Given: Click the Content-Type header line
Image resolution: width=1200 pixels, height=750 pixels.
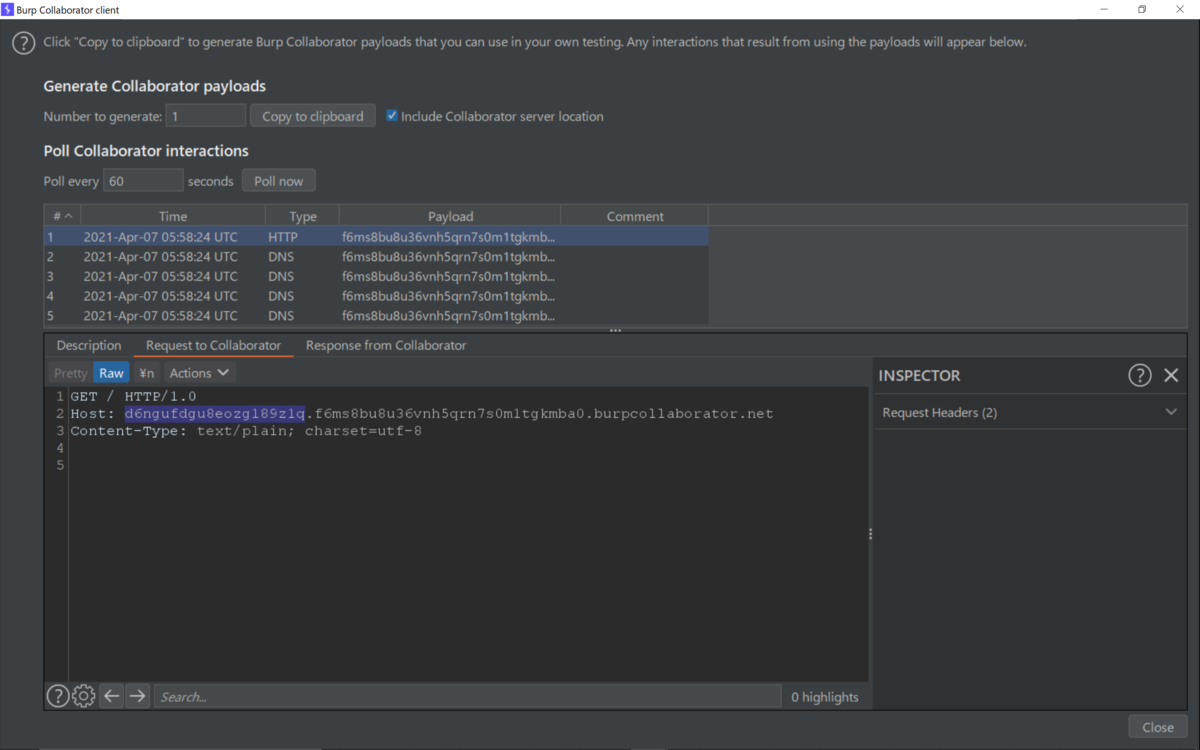Looking at the screenshot, I should (246, 431).
